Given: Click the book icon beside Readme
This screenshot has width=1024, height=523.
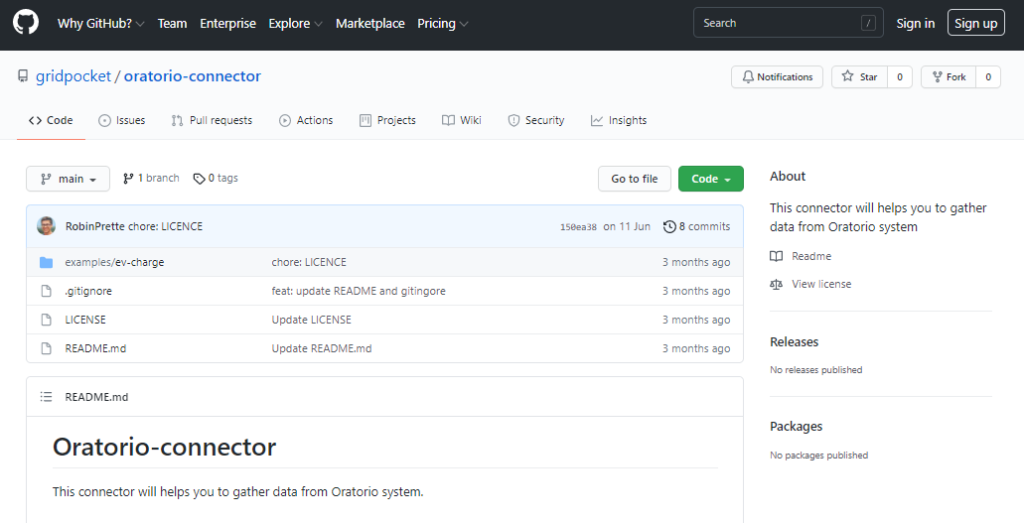Looking at the screenshot, I should 776,256.
